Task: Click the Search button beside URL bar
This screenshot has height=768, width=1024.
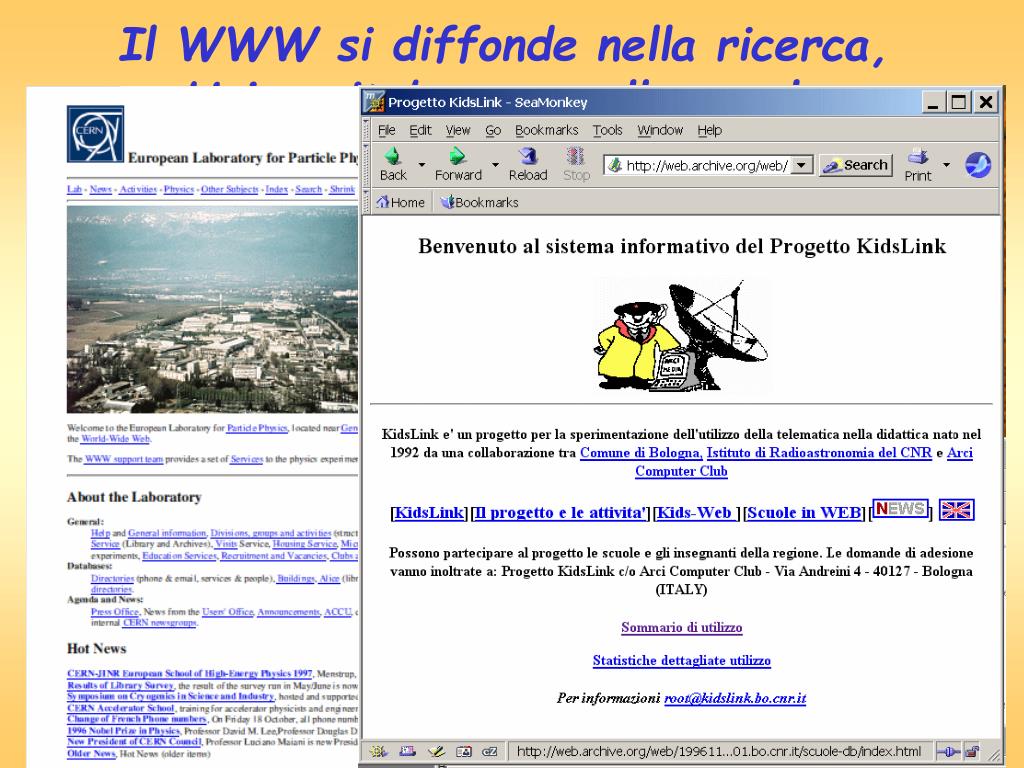Action: [856, 165]
